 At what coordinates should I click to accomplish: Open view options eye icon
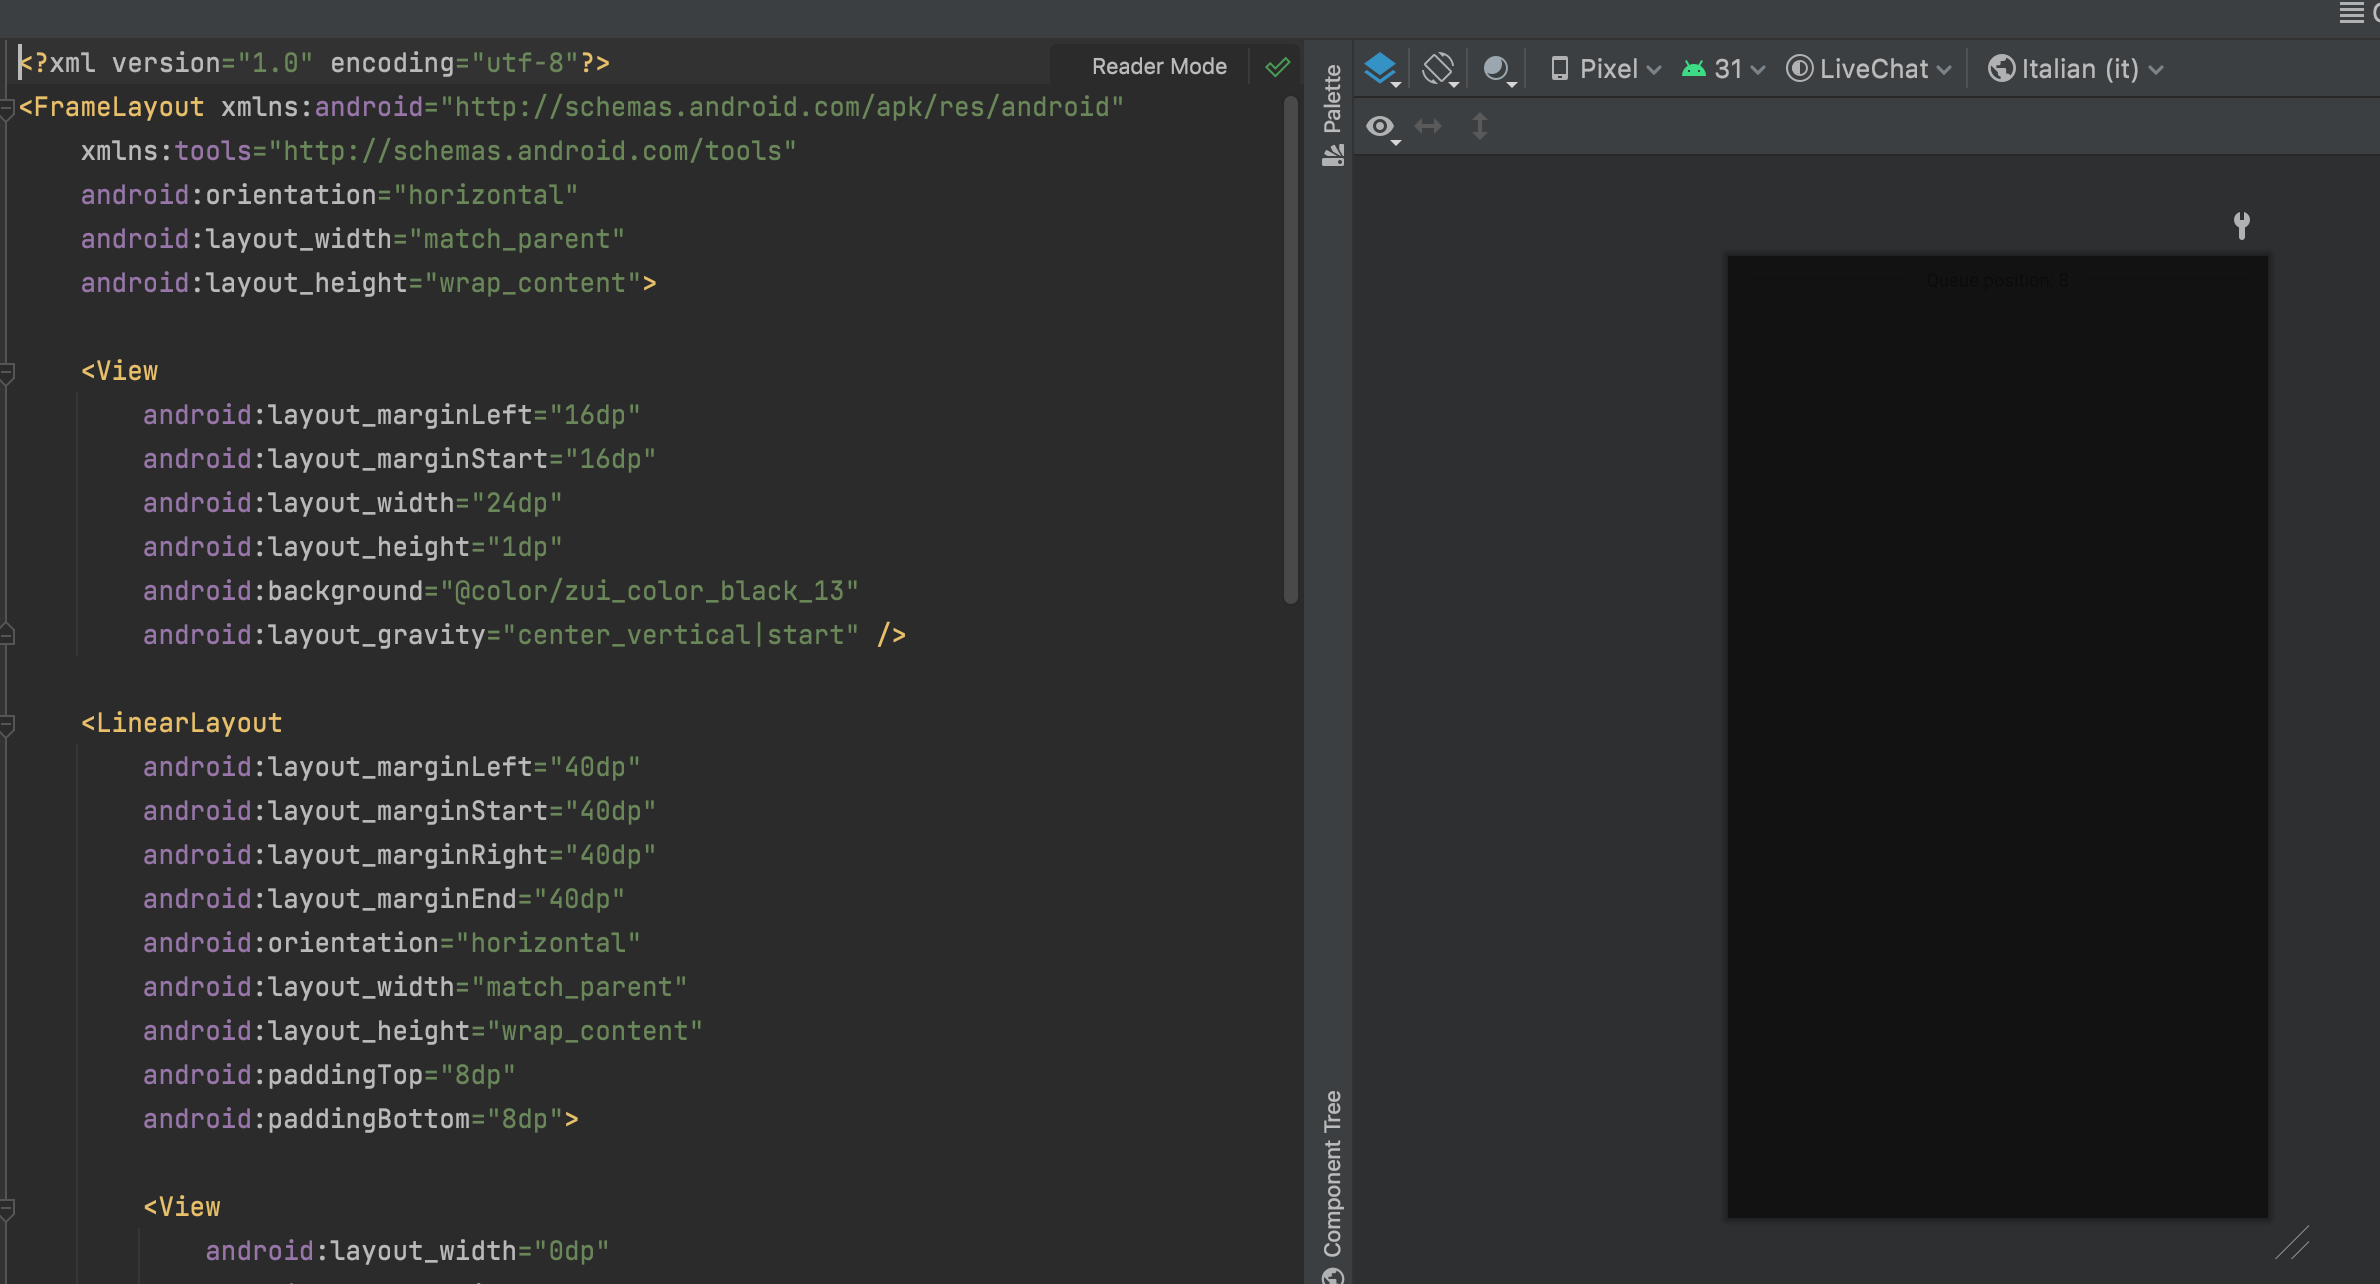tap(1381, 127)
